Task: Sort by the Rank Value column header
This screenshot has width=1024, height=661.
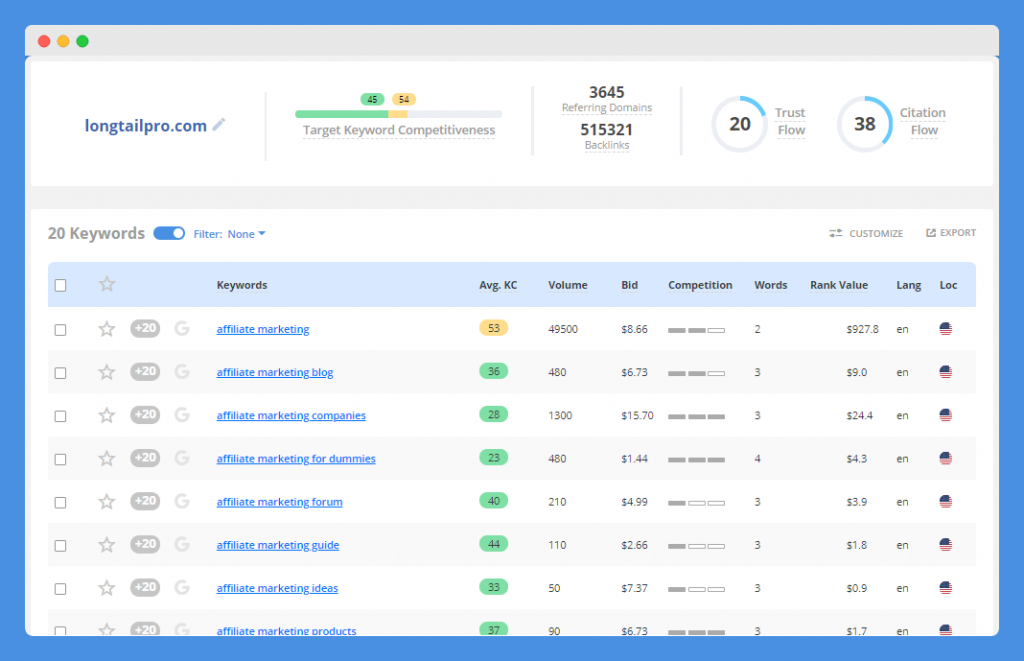Action: click(839, 285)
